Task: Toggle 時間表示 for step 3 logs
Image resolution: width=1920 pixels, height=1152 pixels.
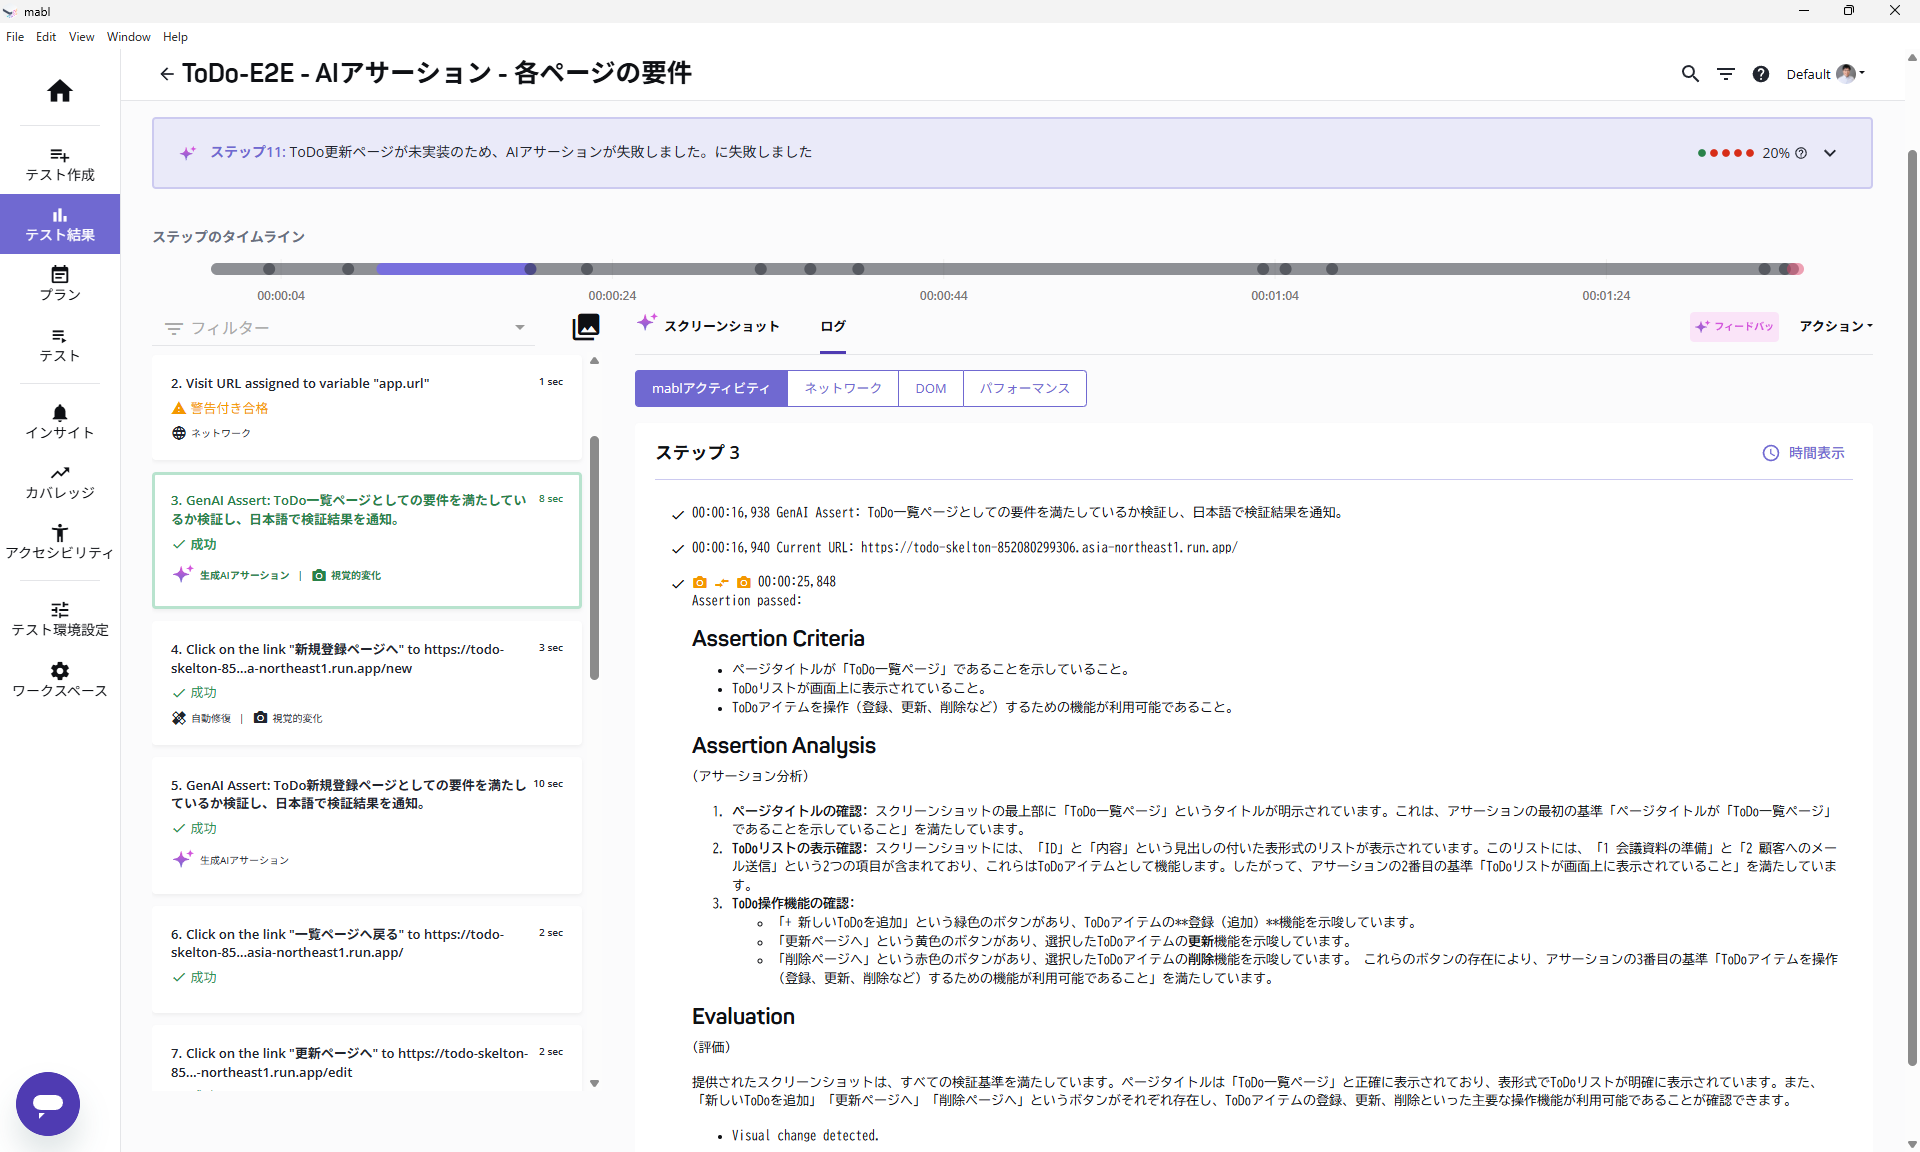Action: point(1802,452)
